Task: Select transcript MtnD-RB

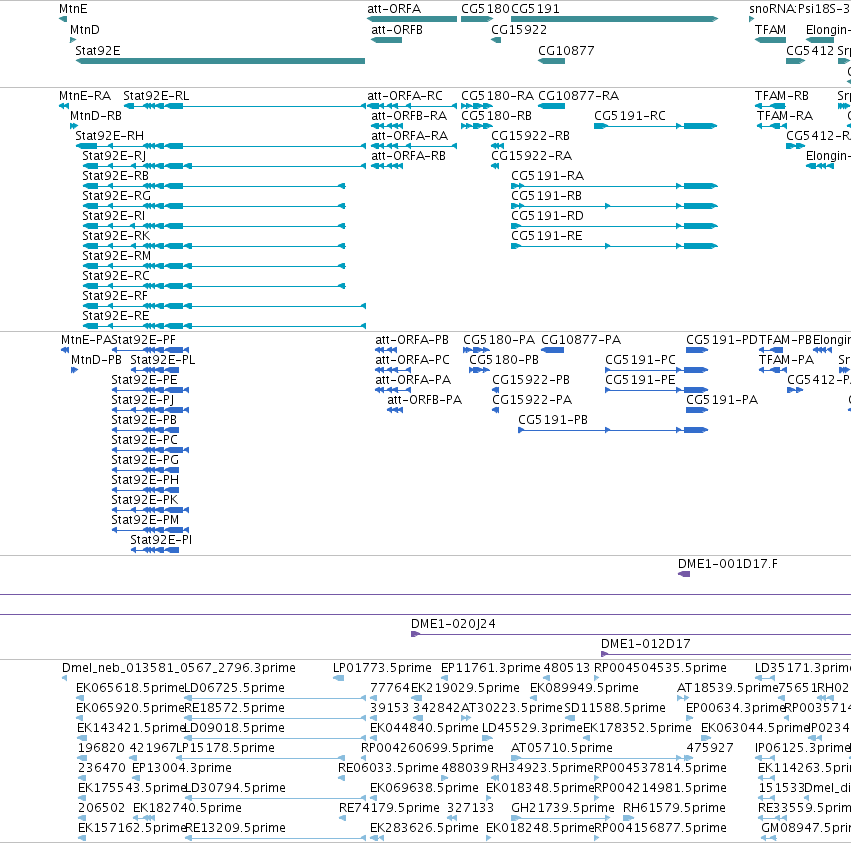Action: click(74, 126)
